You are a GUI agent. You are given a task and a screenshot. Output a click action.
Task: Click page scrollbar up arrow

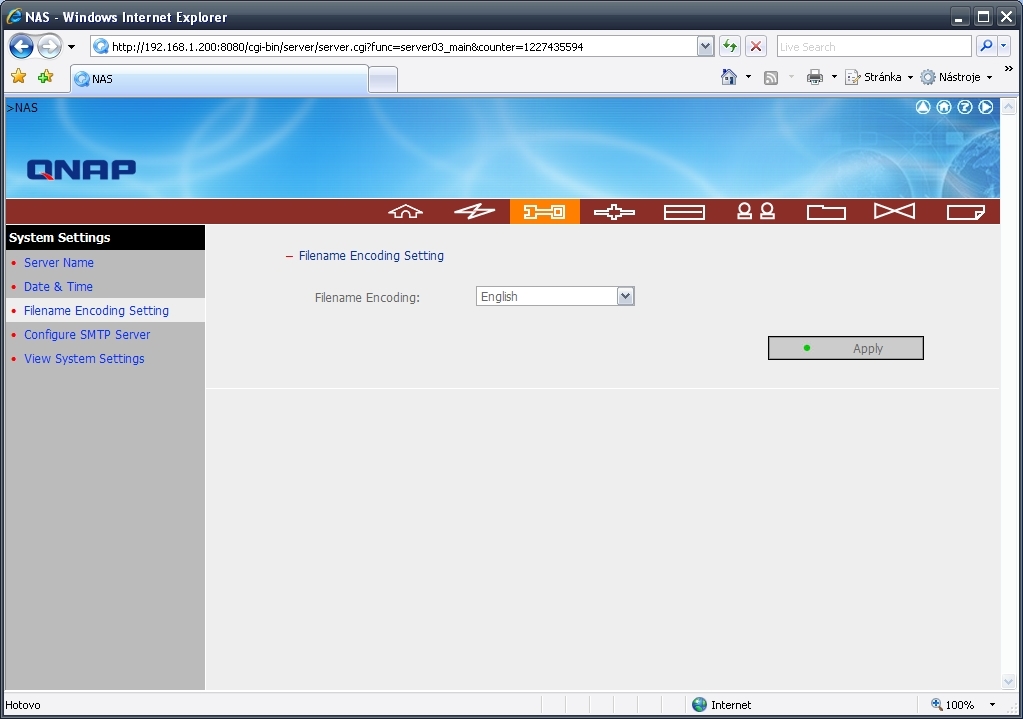[1008, 106]
